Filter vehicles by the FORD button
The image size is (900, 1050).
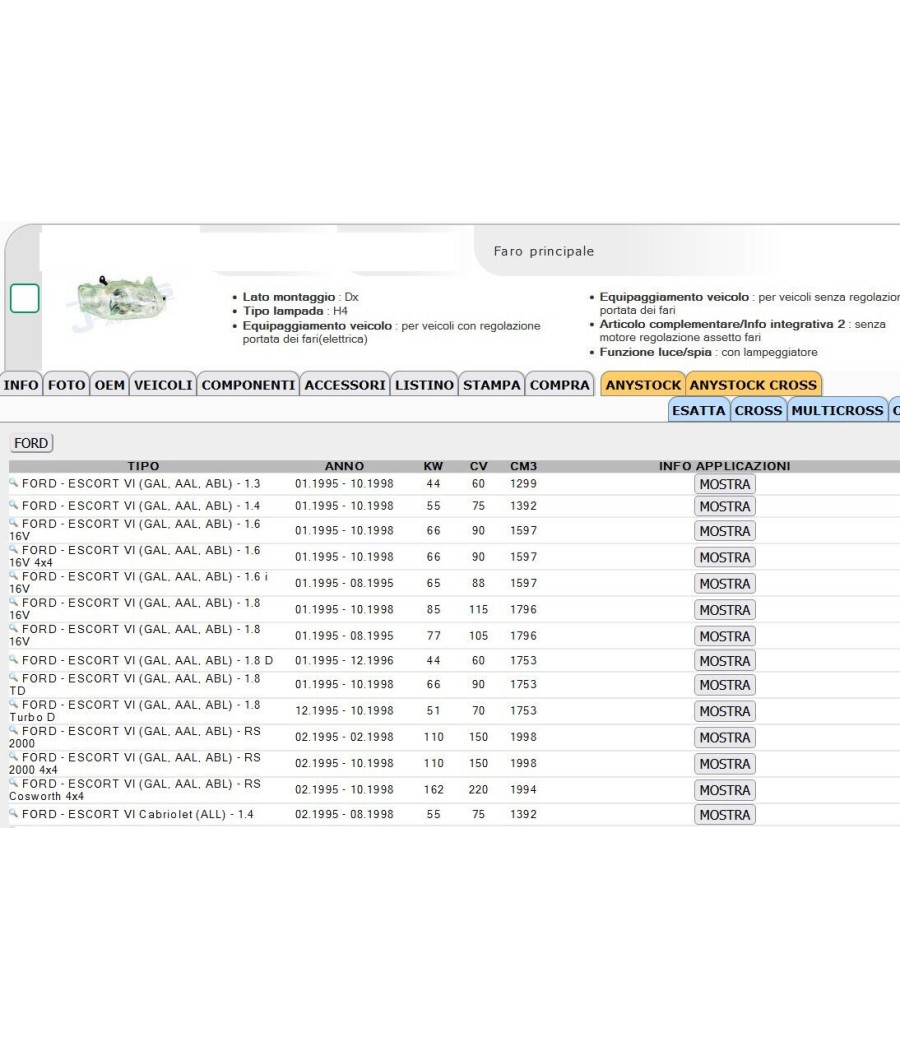click(x=31, y=443)
